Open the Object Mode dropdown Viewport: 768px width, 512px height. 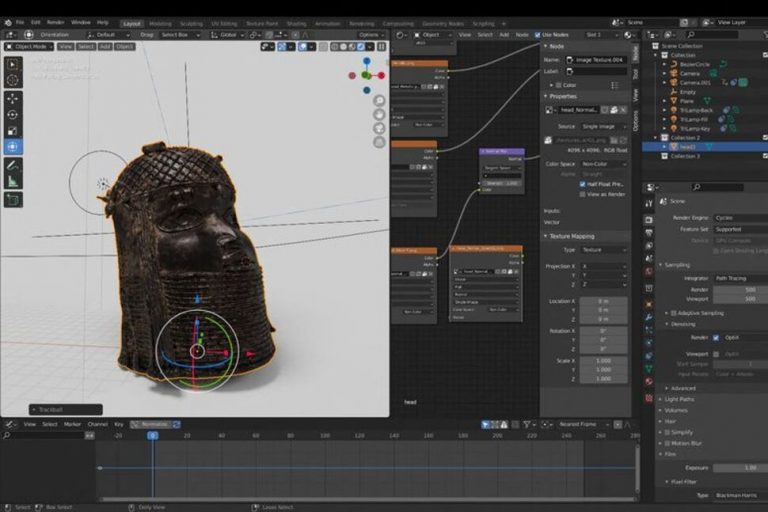click(29, 47)
